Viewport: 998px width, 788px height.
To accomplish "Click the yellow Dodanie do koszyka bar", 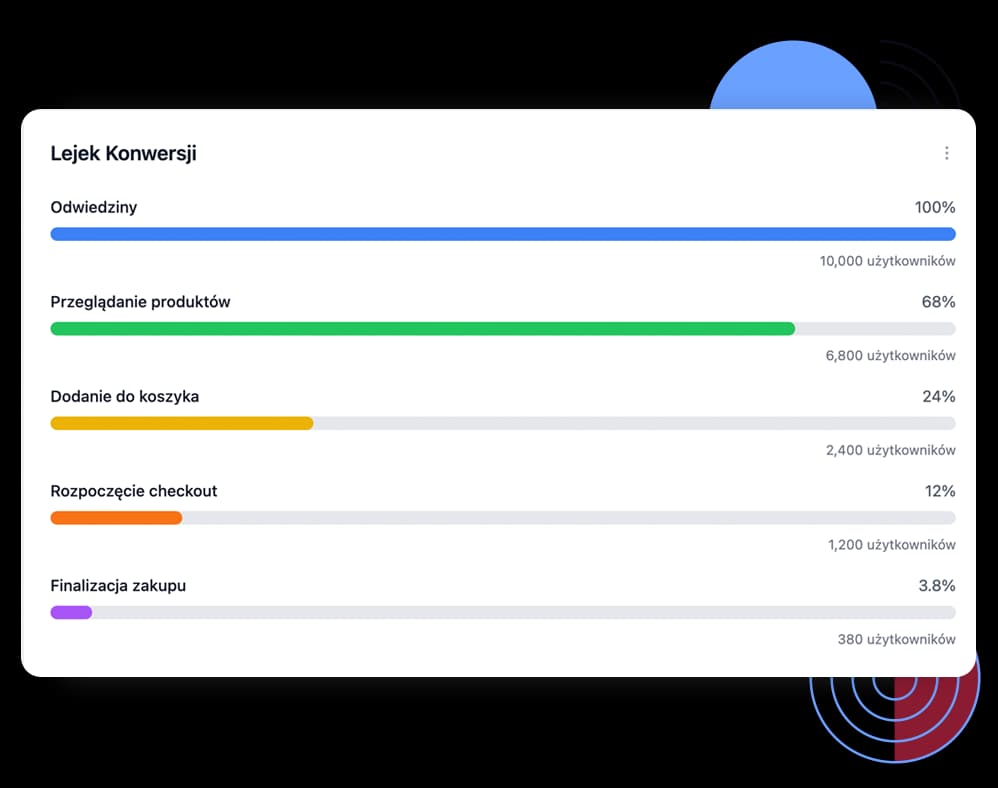I will [x=182, y=423].
